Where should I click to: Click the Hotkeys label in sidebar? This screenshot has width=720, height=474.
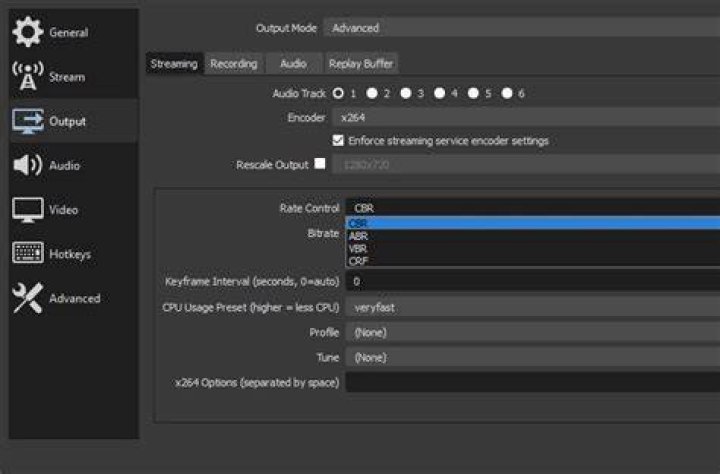click(x=70, y=254)
